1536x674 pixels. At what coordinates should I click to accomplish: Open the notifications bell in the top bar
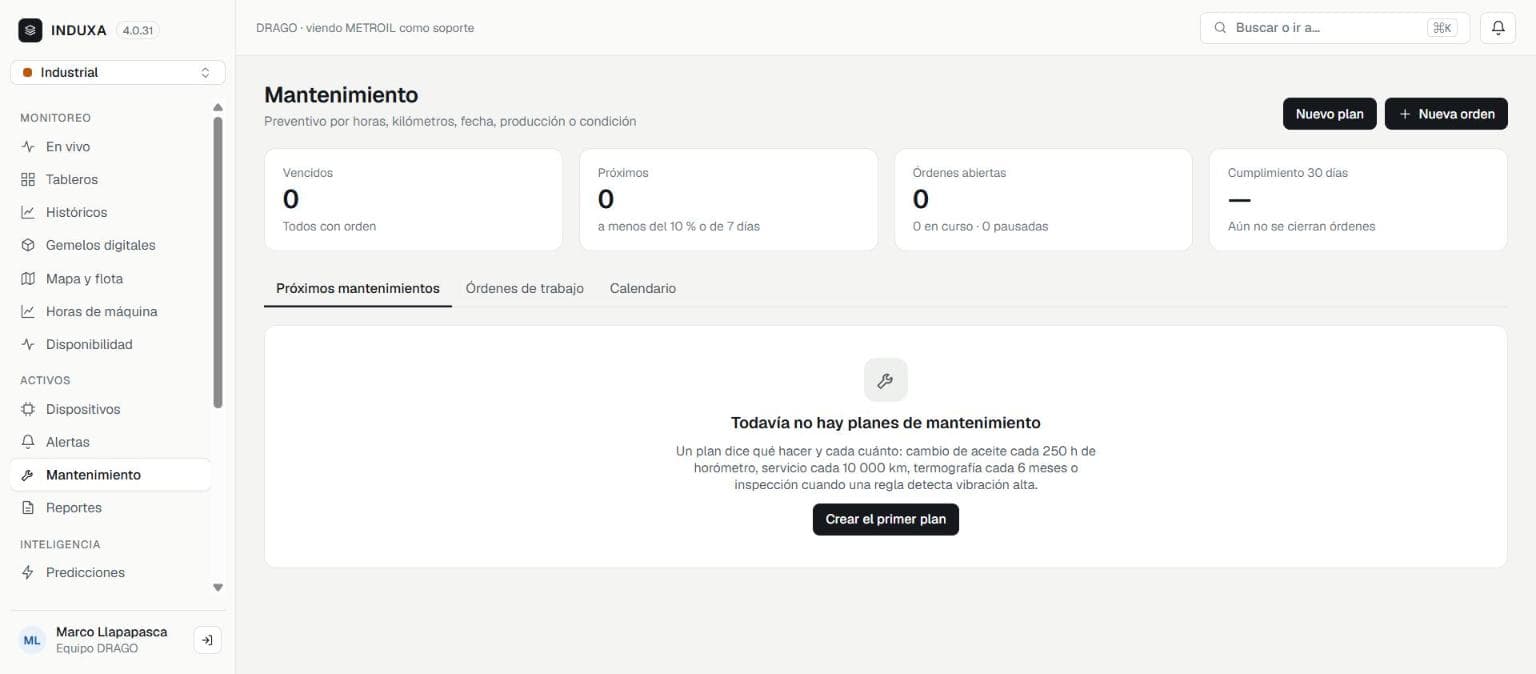pos(1498,28)
